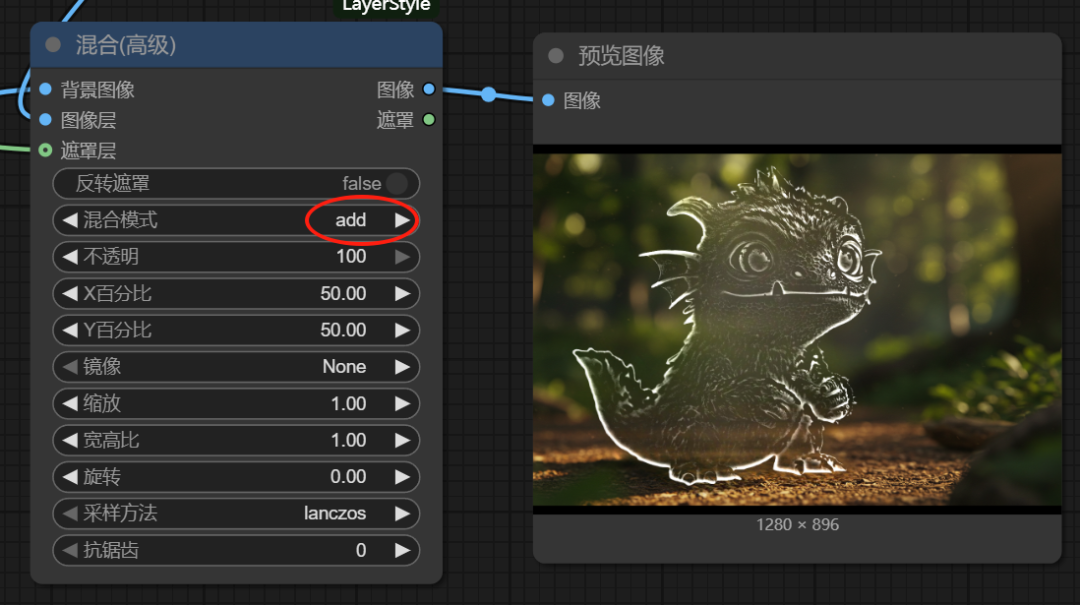Click the X百分比 value 50.00
The width and height of the screenshot is (1080, 605).
point(343,294)
